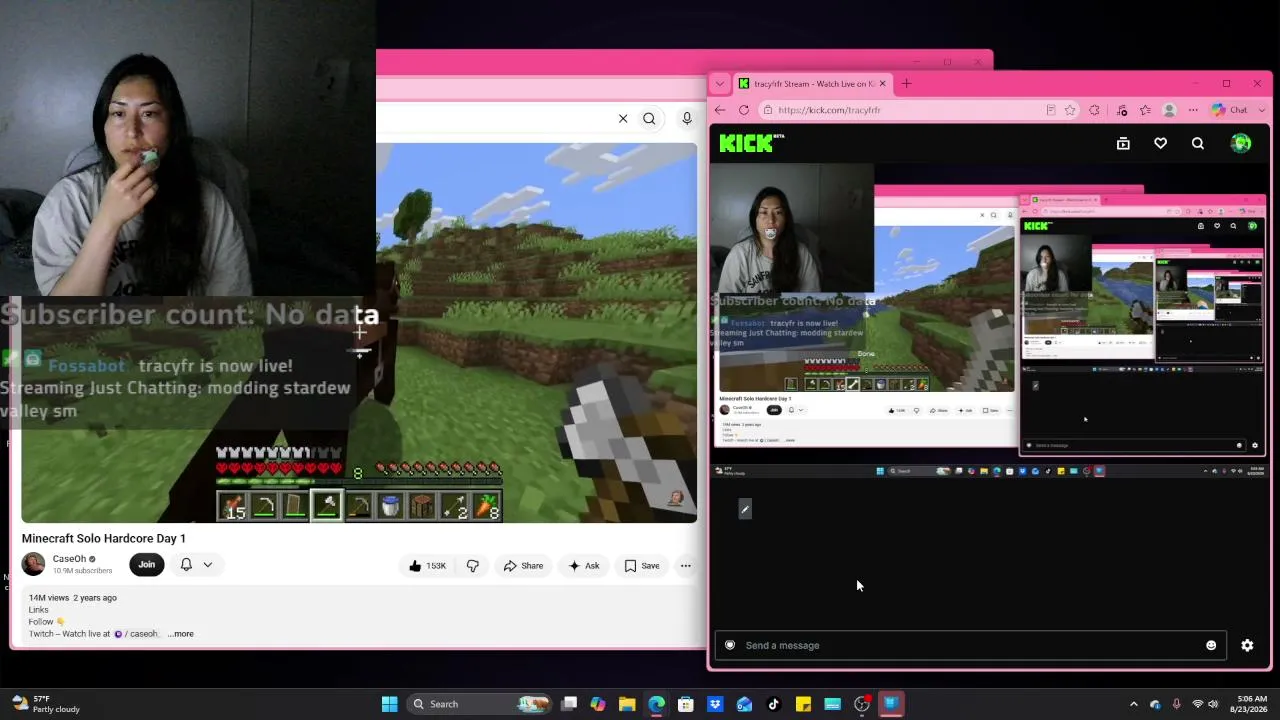This screenshot has width=1280, height=720.
Task: Save the video to a playlist
Action: click(x=642, y=566)
